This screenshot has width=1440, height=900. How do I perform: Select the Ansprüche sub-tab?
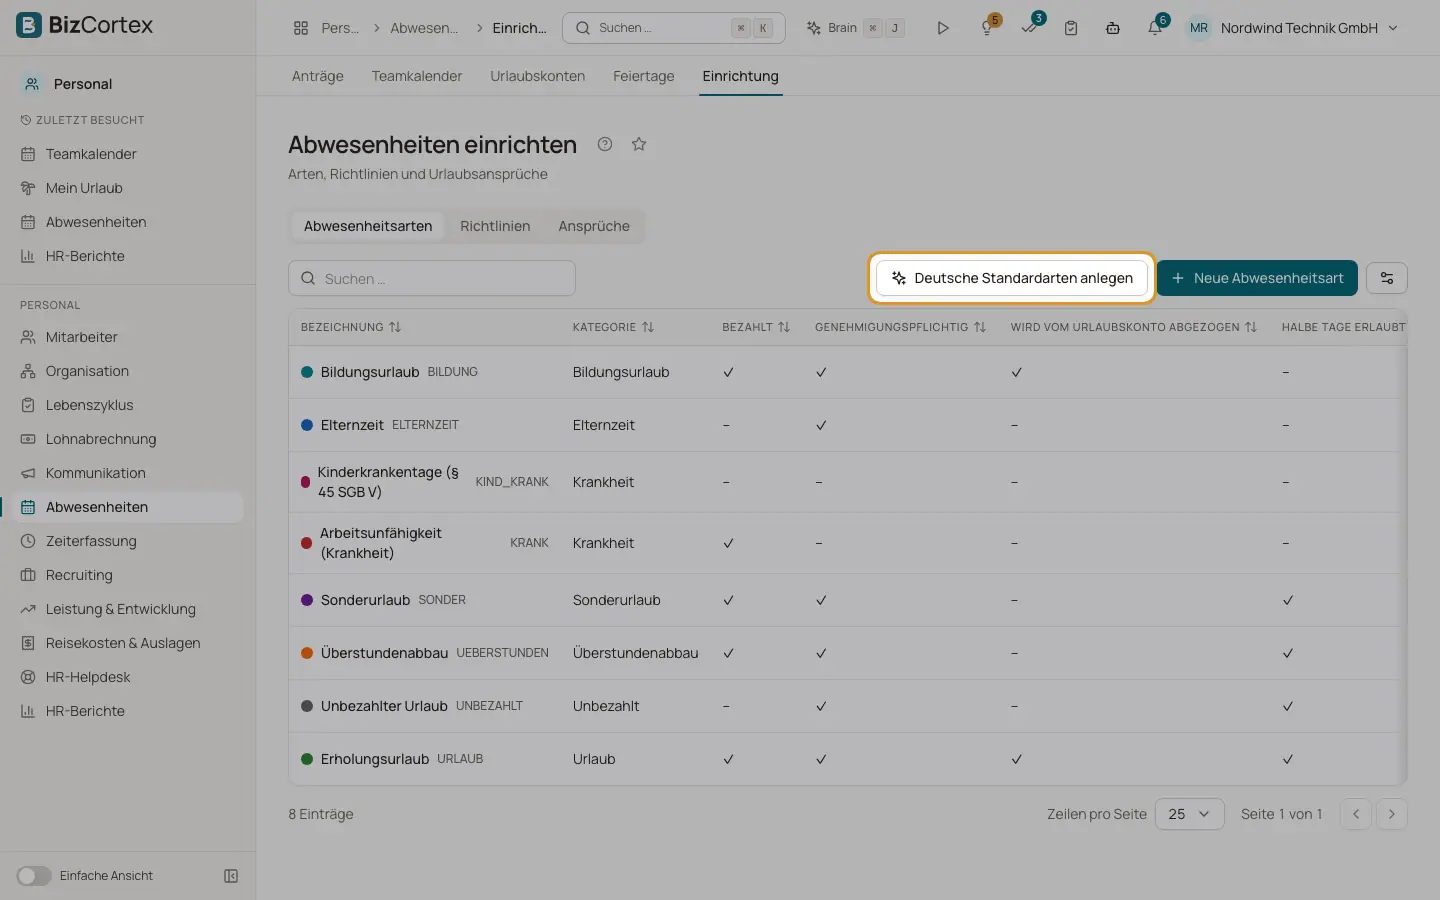click(594, 226)
